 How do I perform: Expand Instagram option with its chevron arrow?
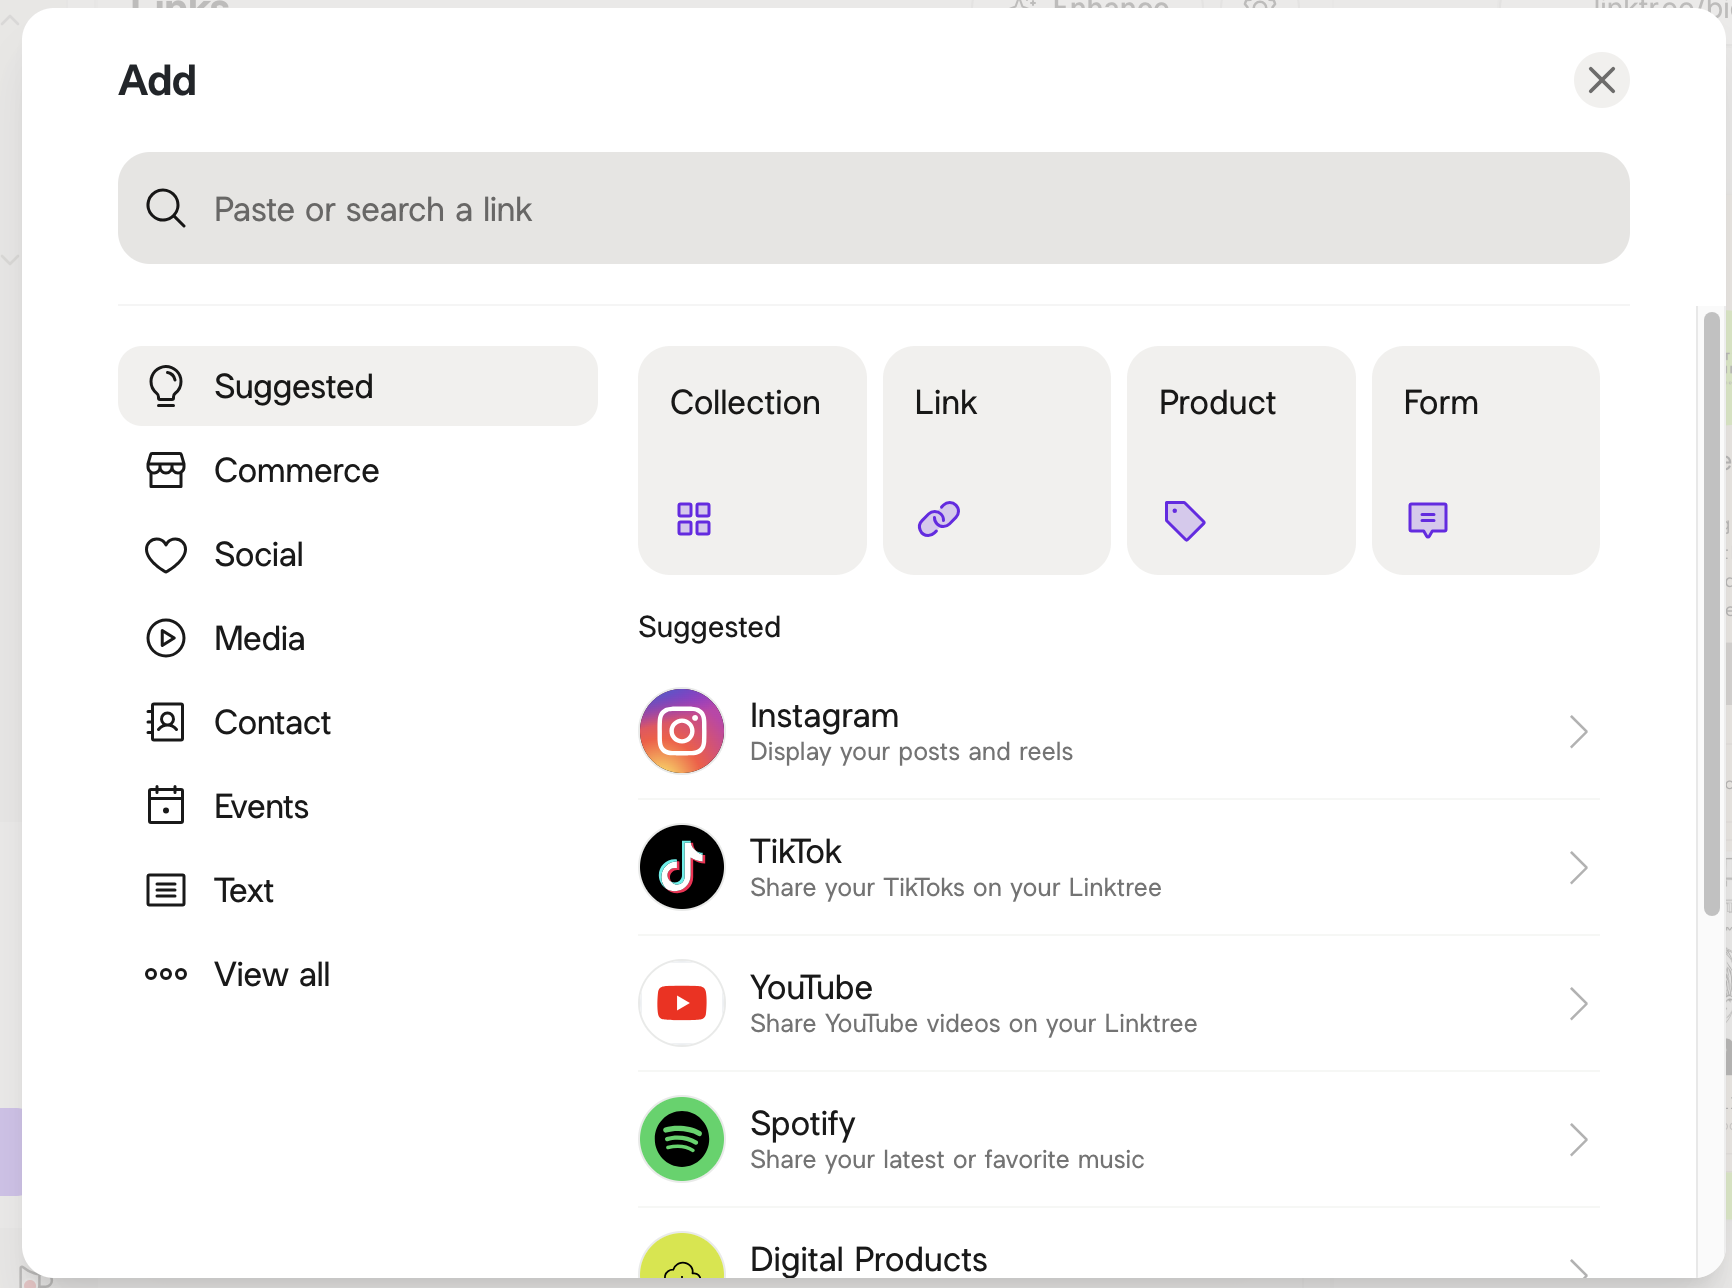click(1578, 732)
